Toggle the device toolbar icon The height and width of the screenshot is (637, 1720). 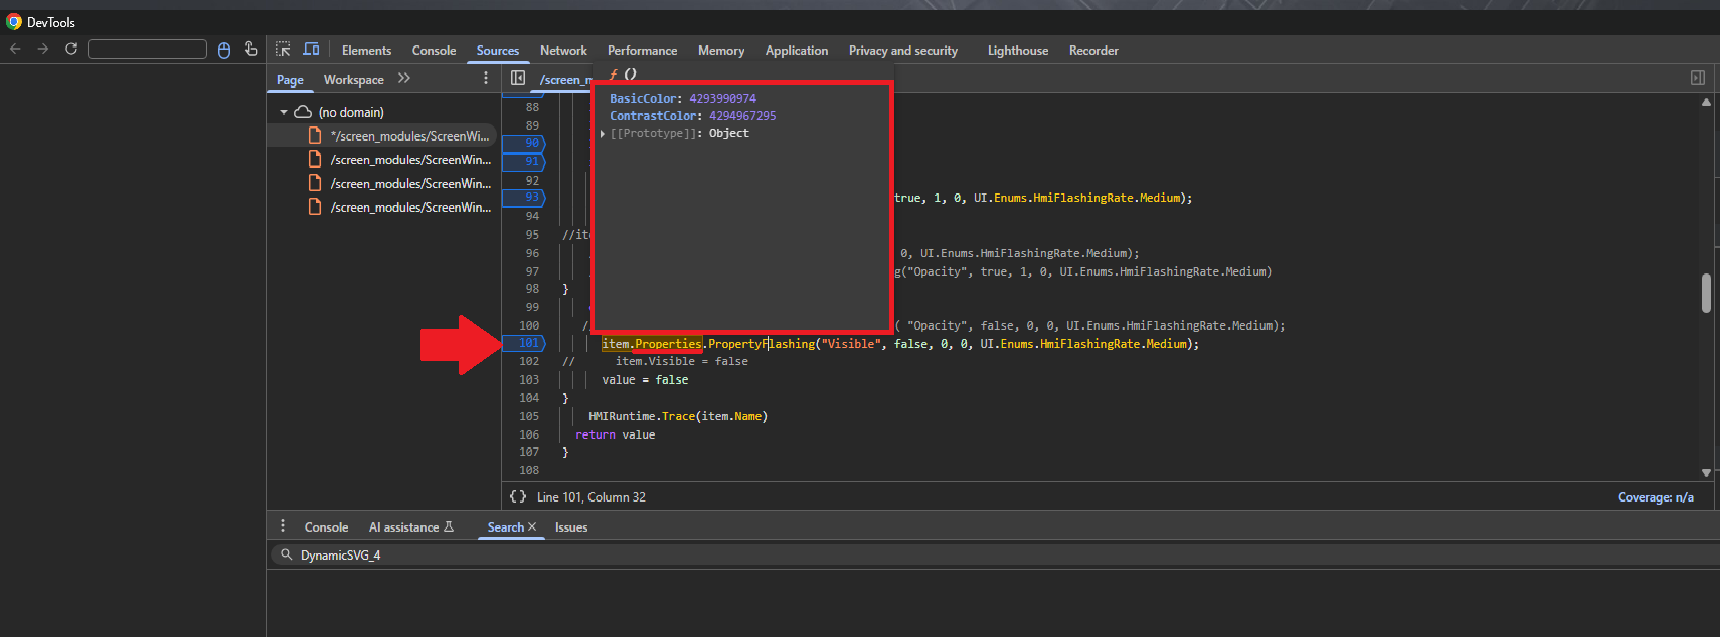coord(311,49)
